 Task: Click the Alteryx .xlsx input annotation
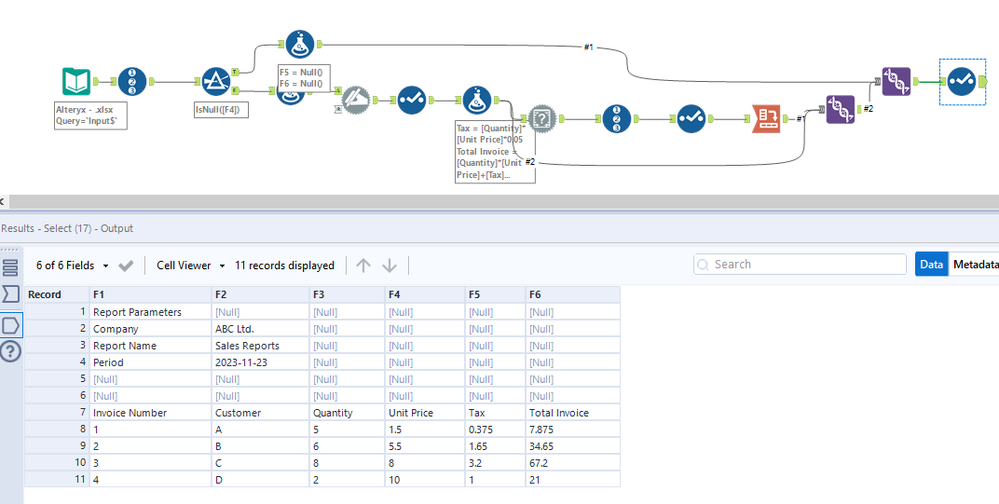[90, 116]
